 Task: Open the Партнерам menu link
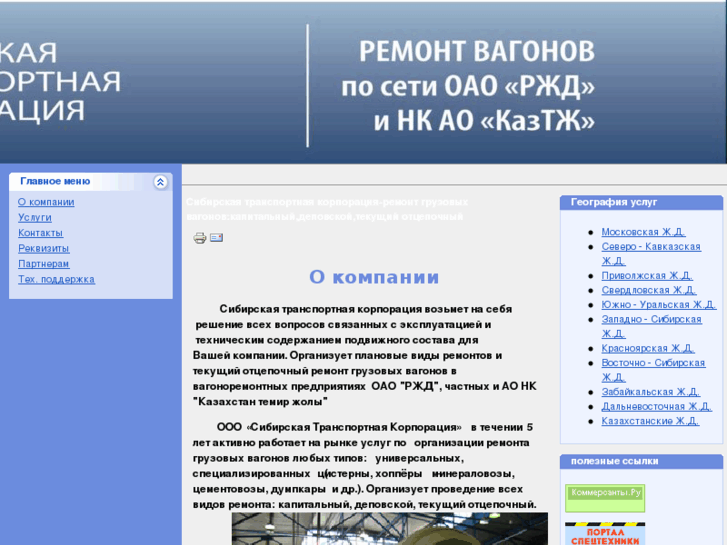44,264
